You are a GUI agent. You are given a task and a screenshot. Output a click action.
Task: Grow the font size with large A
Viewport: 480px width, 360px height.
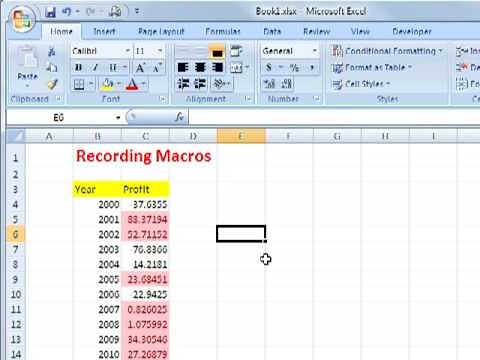pyautogui.click(x=140, y=68)
